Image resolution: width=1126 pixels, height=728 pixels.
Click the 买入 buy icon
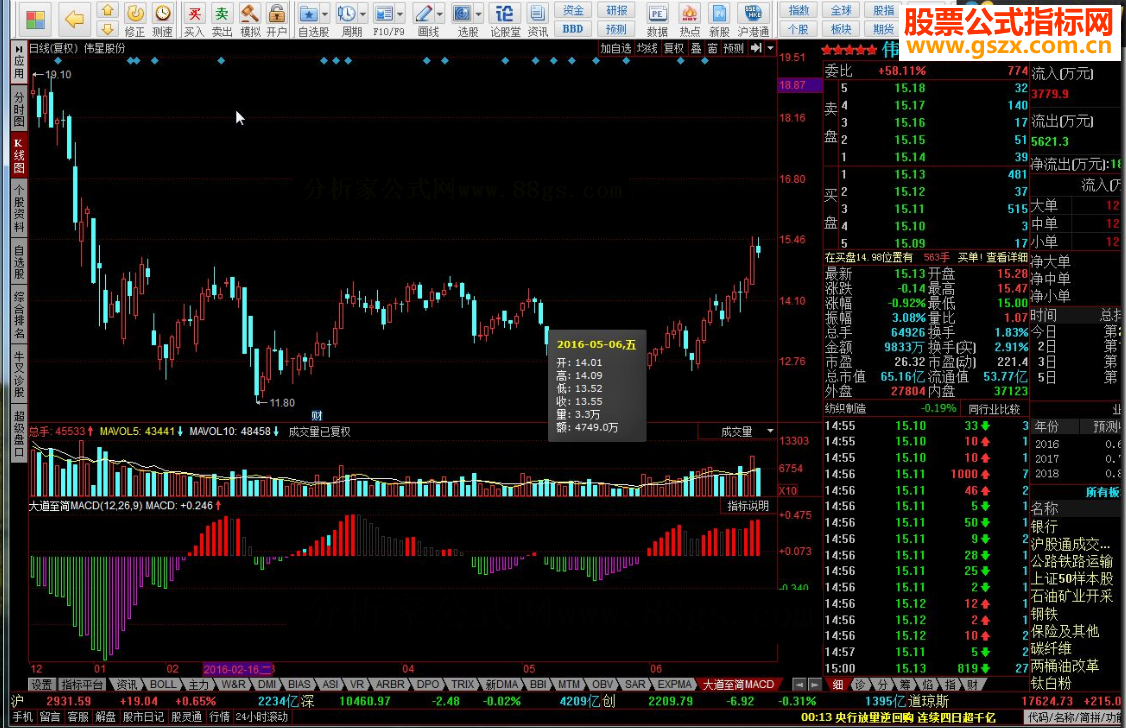pos(194,20)
